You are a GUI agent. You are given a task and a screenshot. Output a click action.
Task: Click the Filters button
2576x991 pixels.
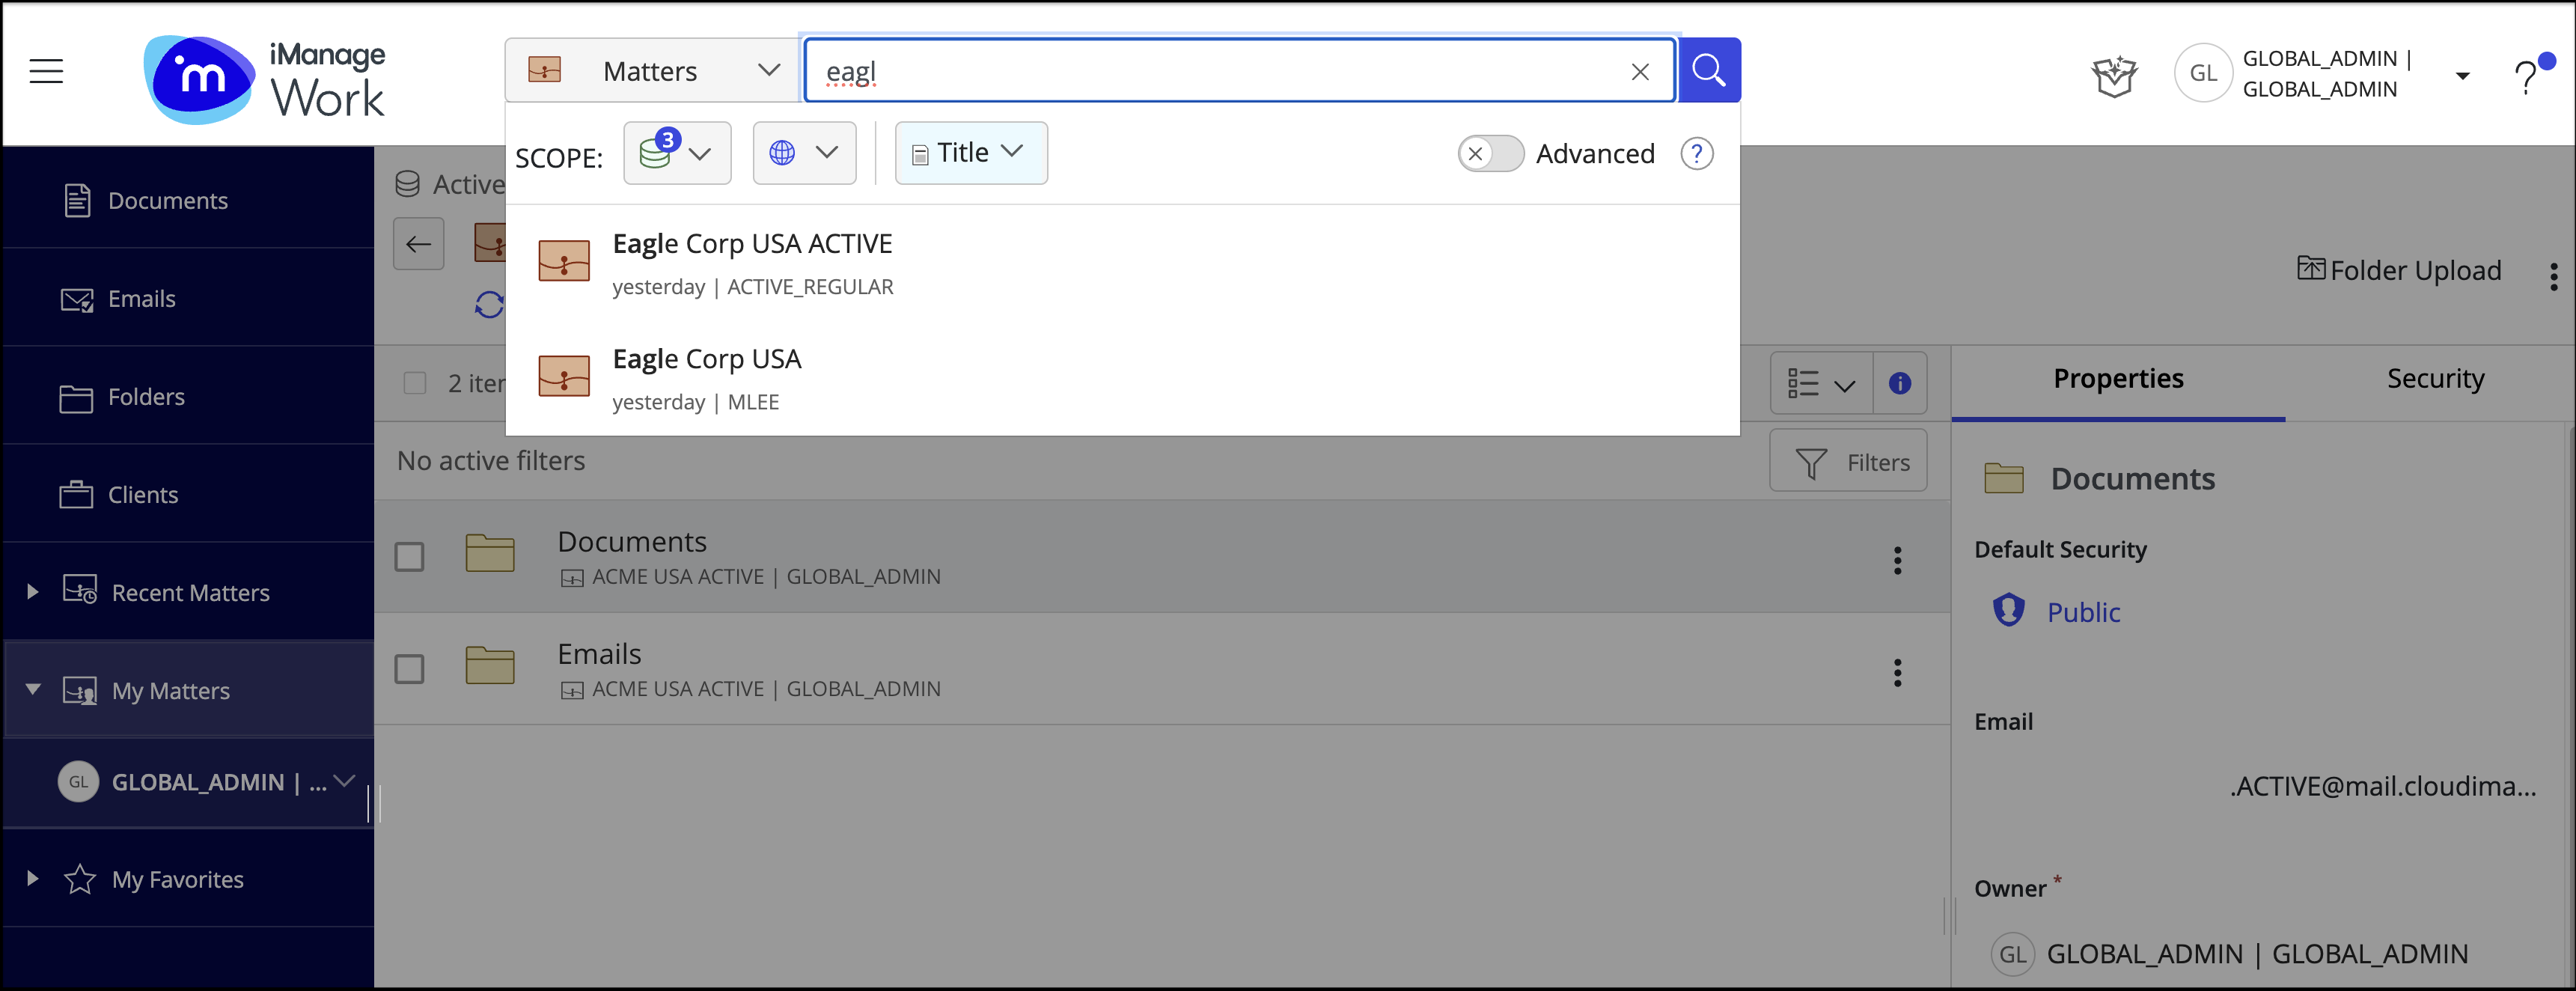pyautogui.click(x=1848, y=462)
